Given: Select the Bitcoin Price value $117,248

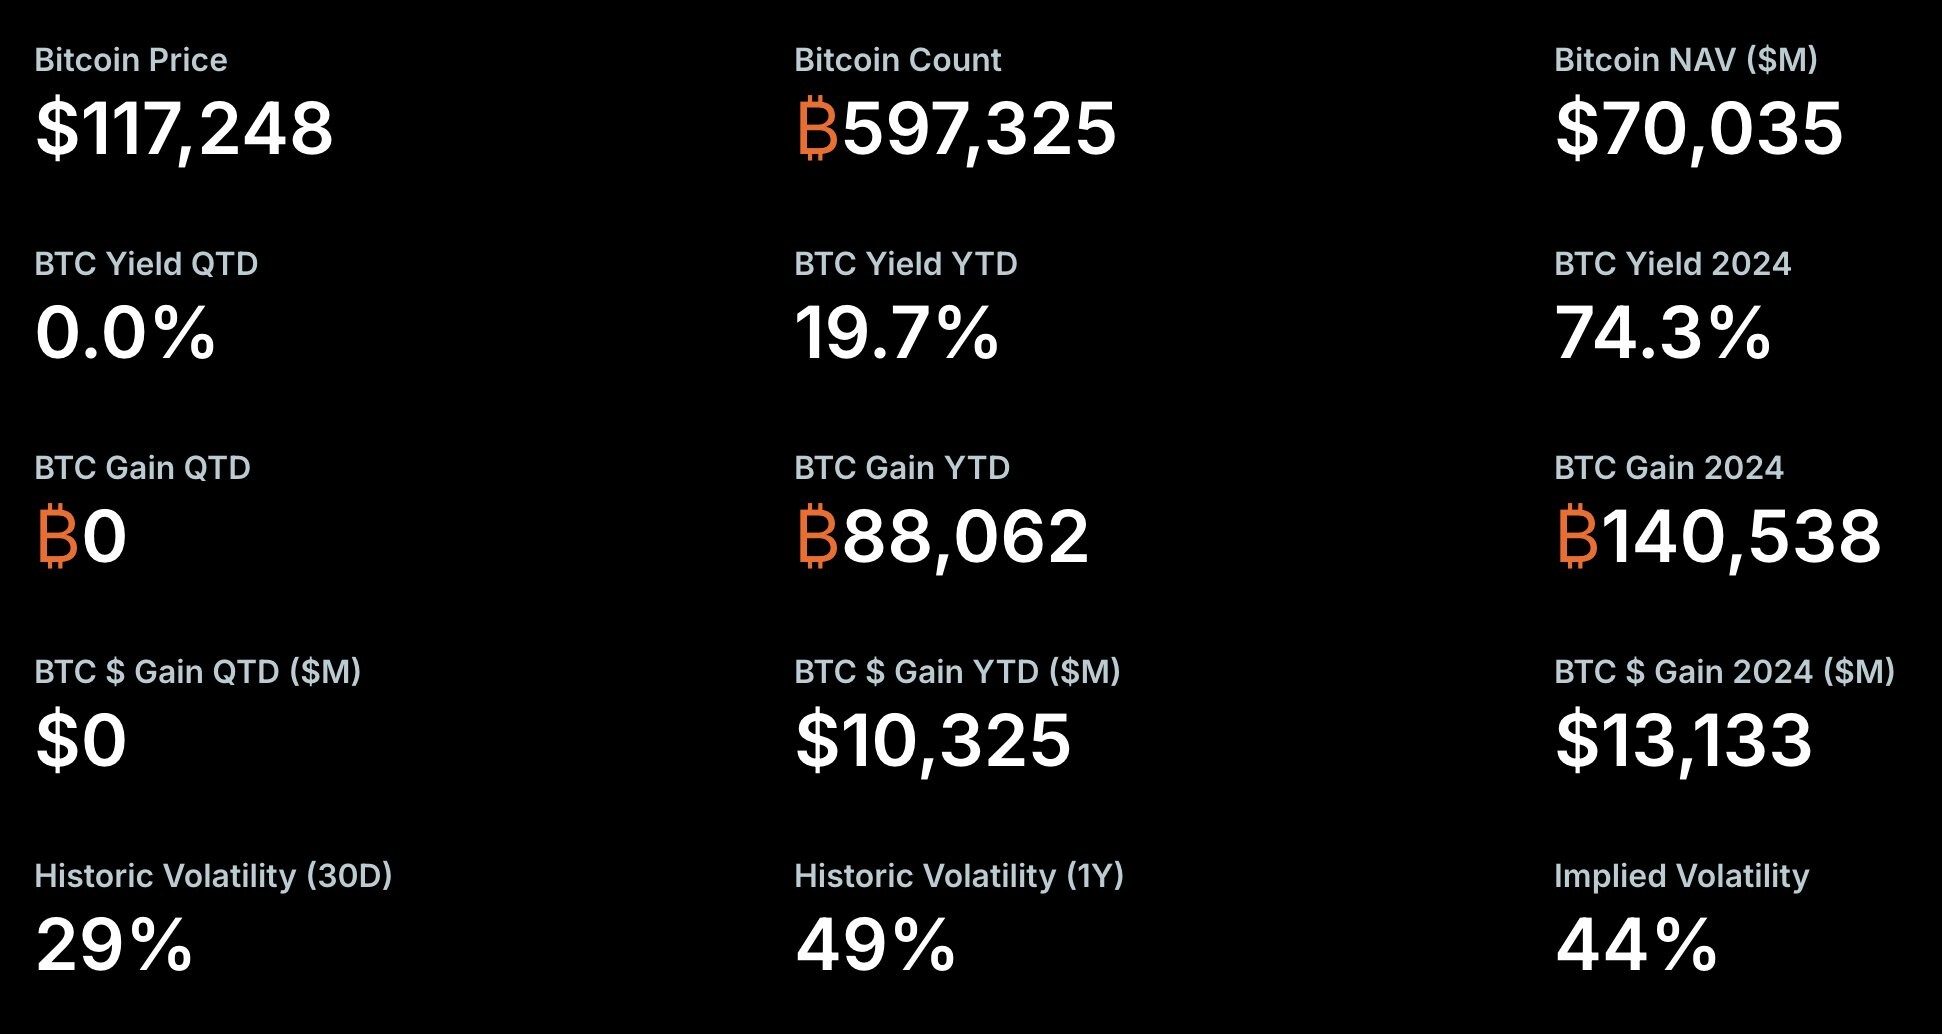Looking at the screenshot, I should point(184,129).
